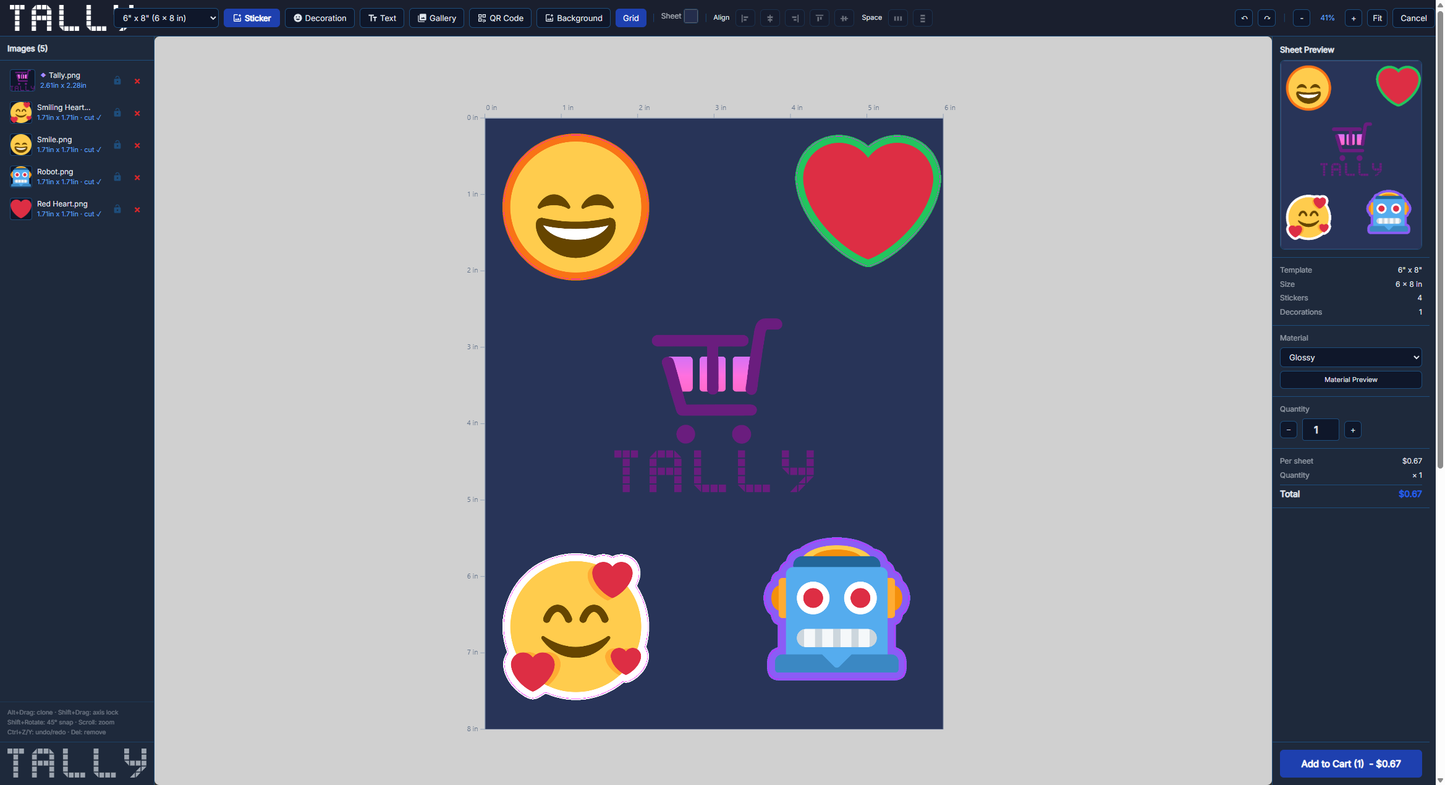Click the quantity input field
The image size is (1445, 785).
pyautogui.click(x=1320, y=430)
